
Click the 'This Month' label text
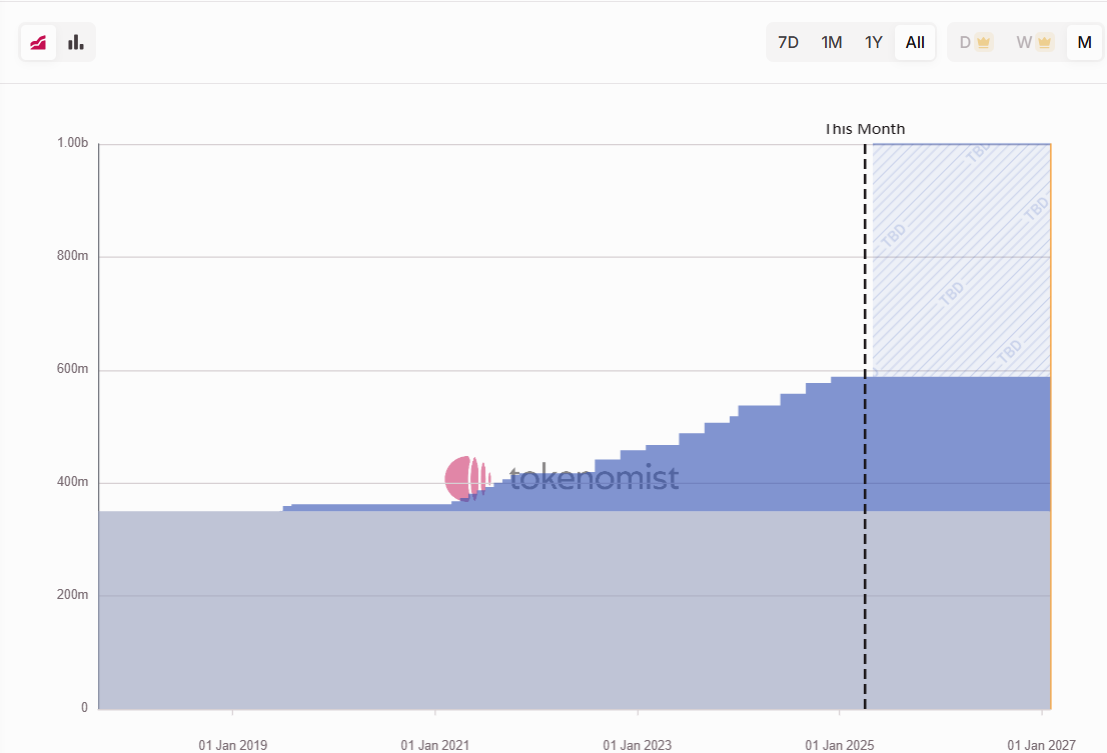click(x=865, y=129)
